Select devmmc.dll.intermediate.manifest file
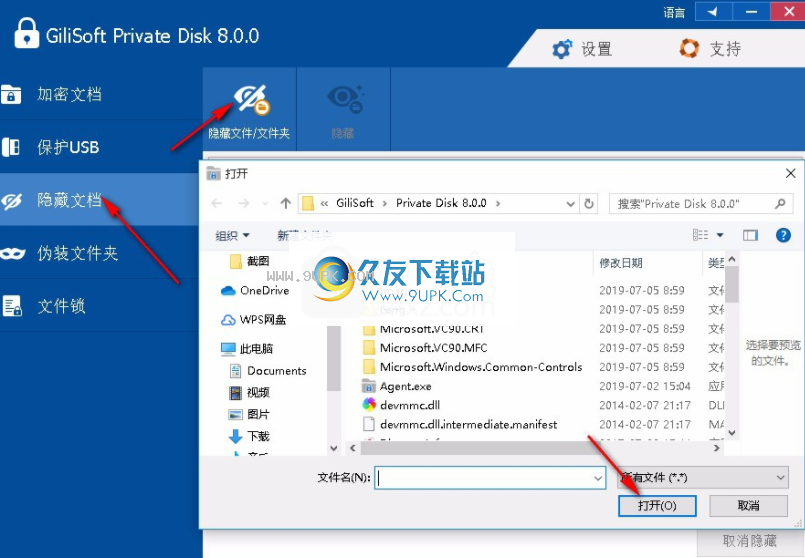This screenshot has width=805, height=558. coord(461,425)
